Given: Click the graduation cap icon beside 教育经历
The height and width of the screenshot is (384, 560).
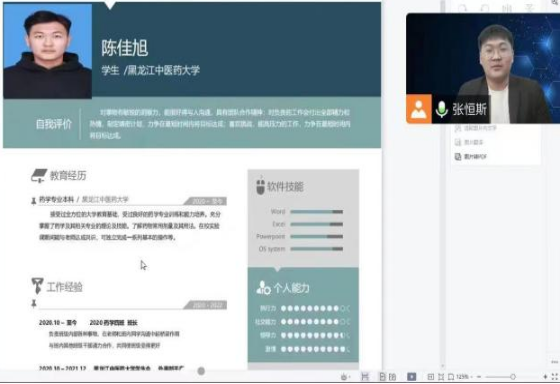Looking at the screenshot, I should (39, 176).
